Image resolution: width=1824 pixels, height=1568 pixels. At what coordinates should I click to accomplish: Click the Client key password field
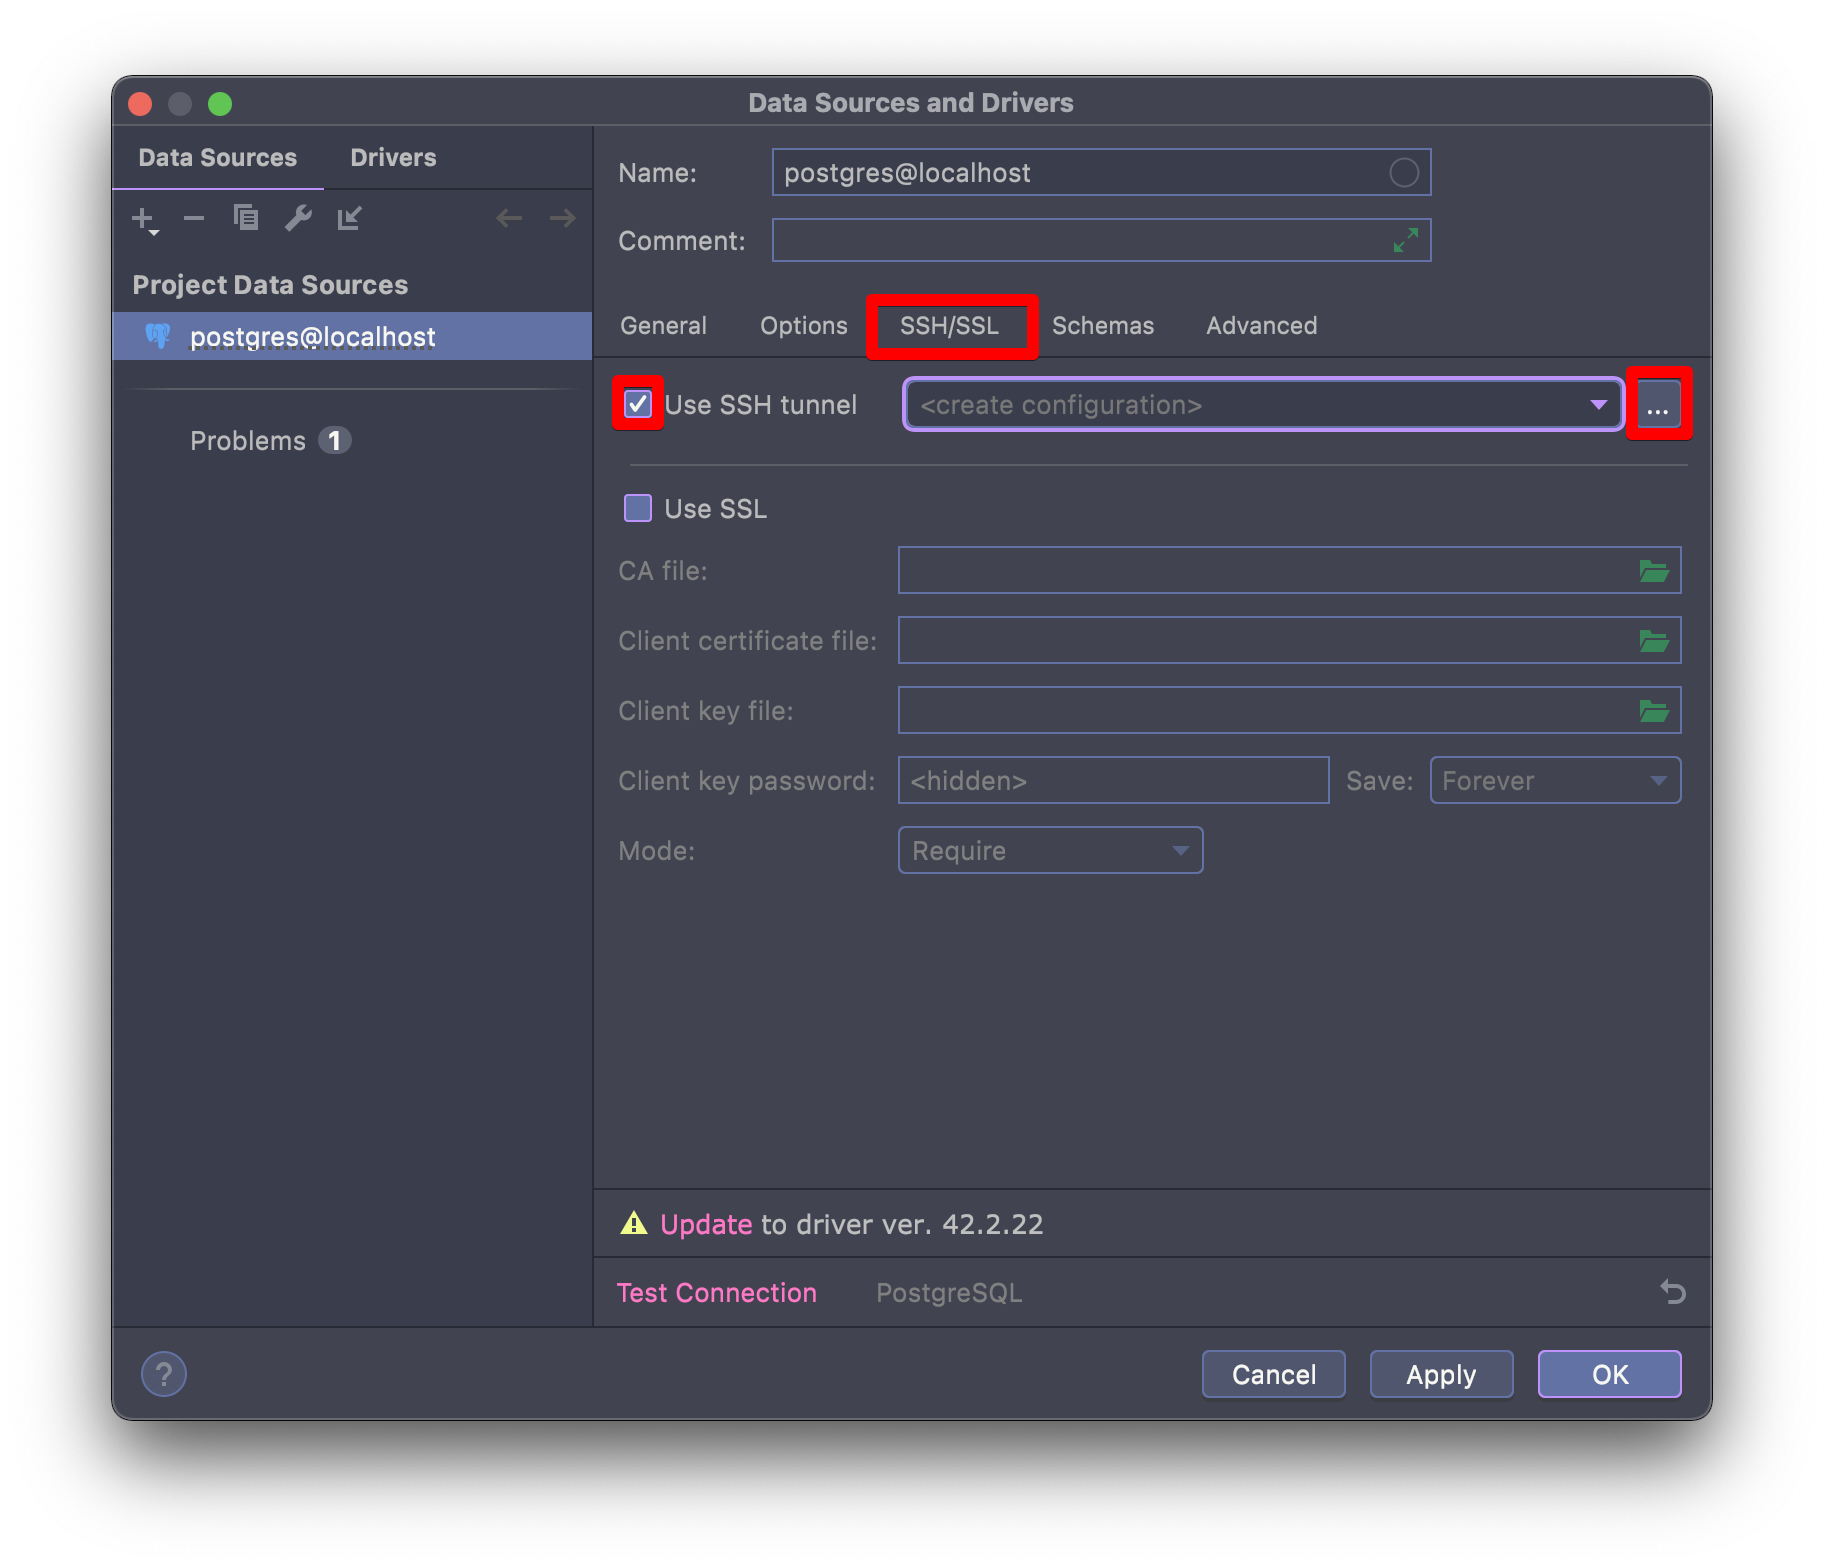1113,780
